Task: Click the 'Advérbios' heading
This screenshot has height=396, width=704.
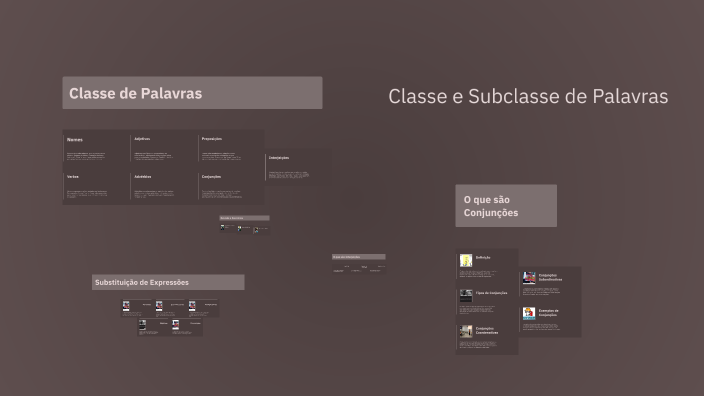Action: coord(143,177)
